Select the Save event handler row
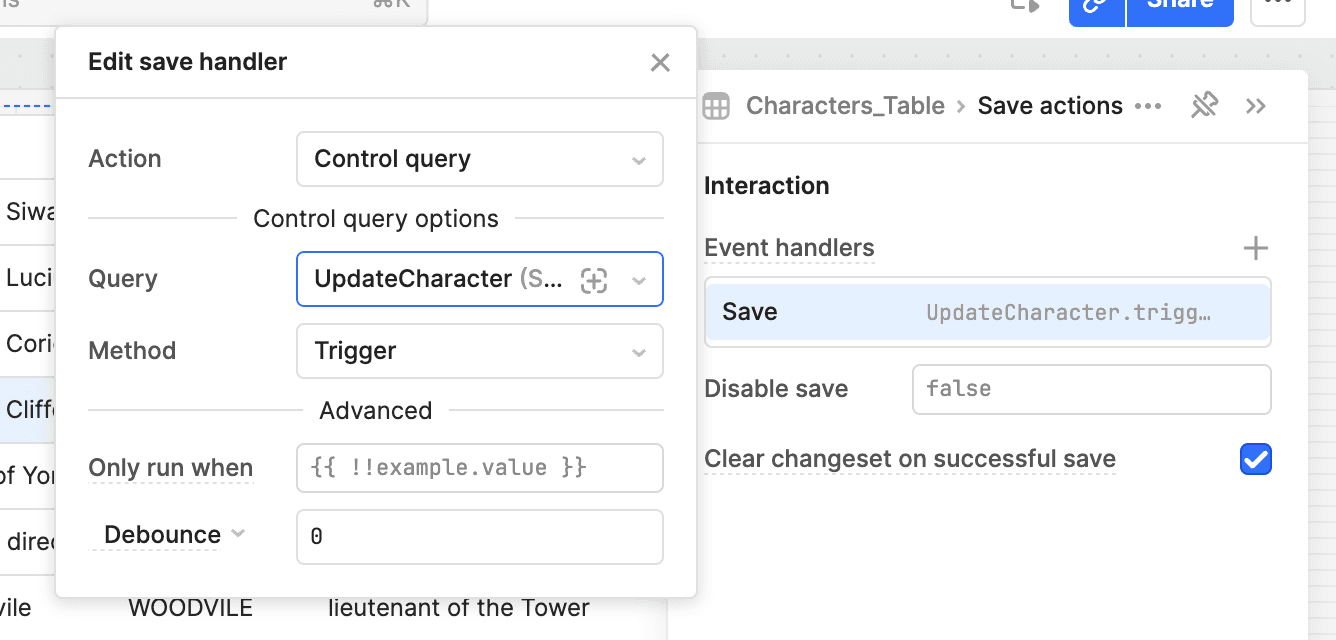The width and height of the screenshot is (1336, 640). tap(987, 312)
